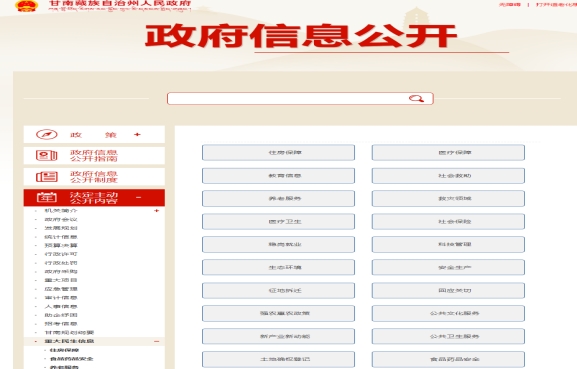
Task: Collapse 重大民生信息 with its minus sign
Action: click(x=156, y=341)
